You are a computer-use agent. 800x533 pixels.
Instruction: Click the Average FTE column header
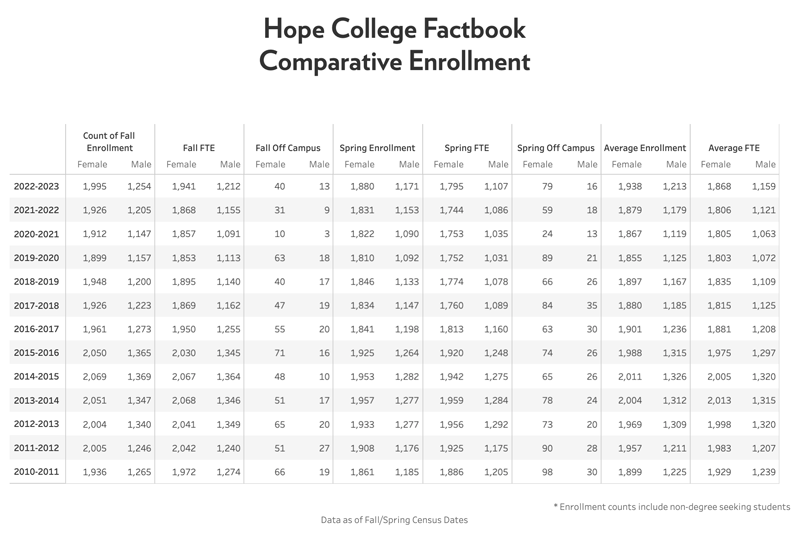[735, 148]
